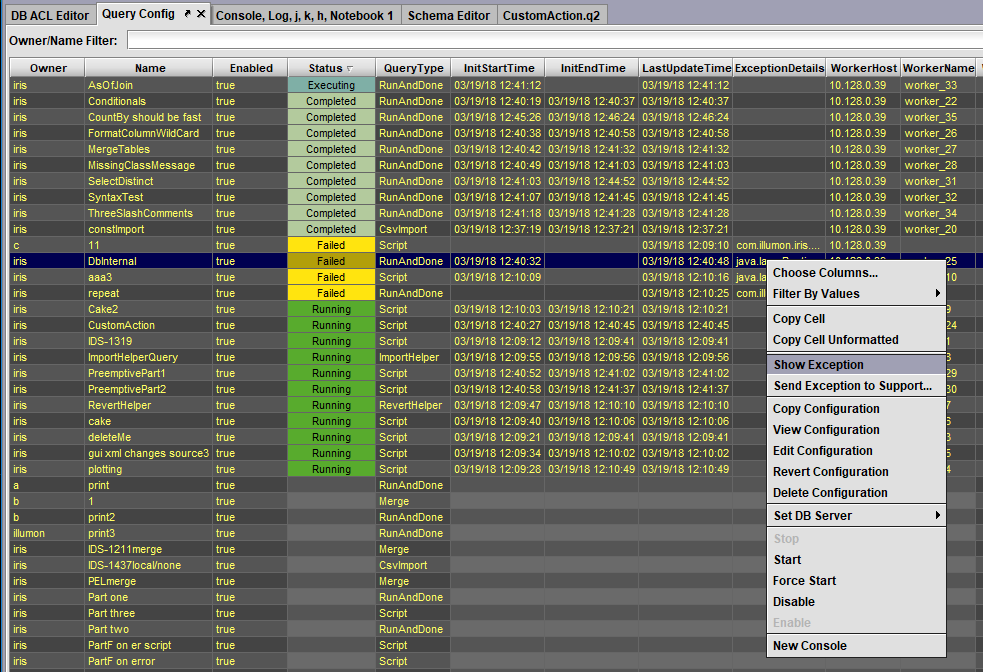This screenshot has height=672, width=983.
Task: Expand the Filter By Values submenu arrow
Action: (938, 293)
